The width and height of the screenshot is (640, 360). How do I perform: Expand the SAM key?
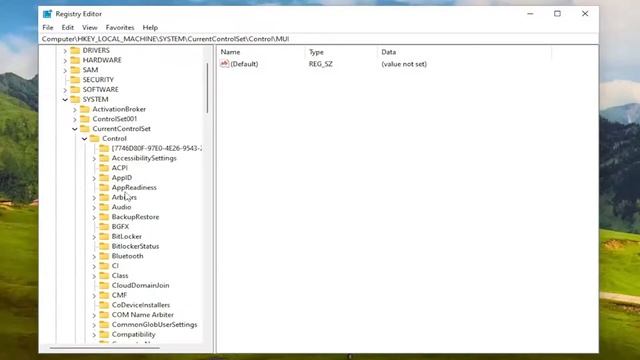65,70
